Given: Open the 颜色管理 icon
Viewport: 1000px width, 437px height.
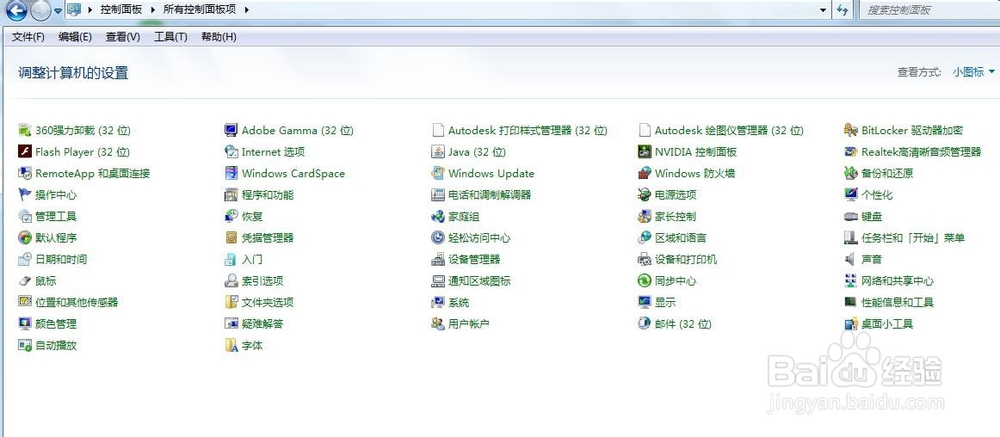Looking at the screenshot, I should point(25,323).
